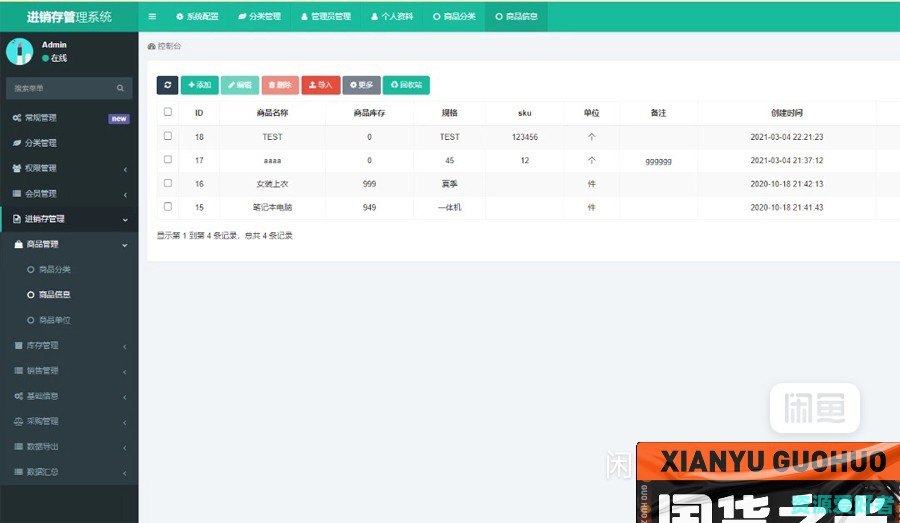Click the 导入 import button

click(x=320, y=86)
